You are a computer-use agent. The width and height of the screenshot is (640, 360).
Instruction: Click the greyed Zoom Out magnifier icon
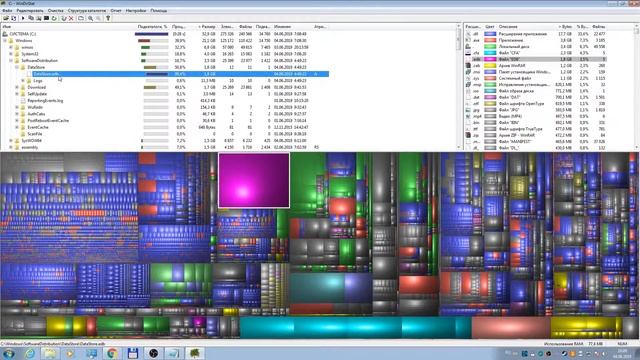(98, 18)
